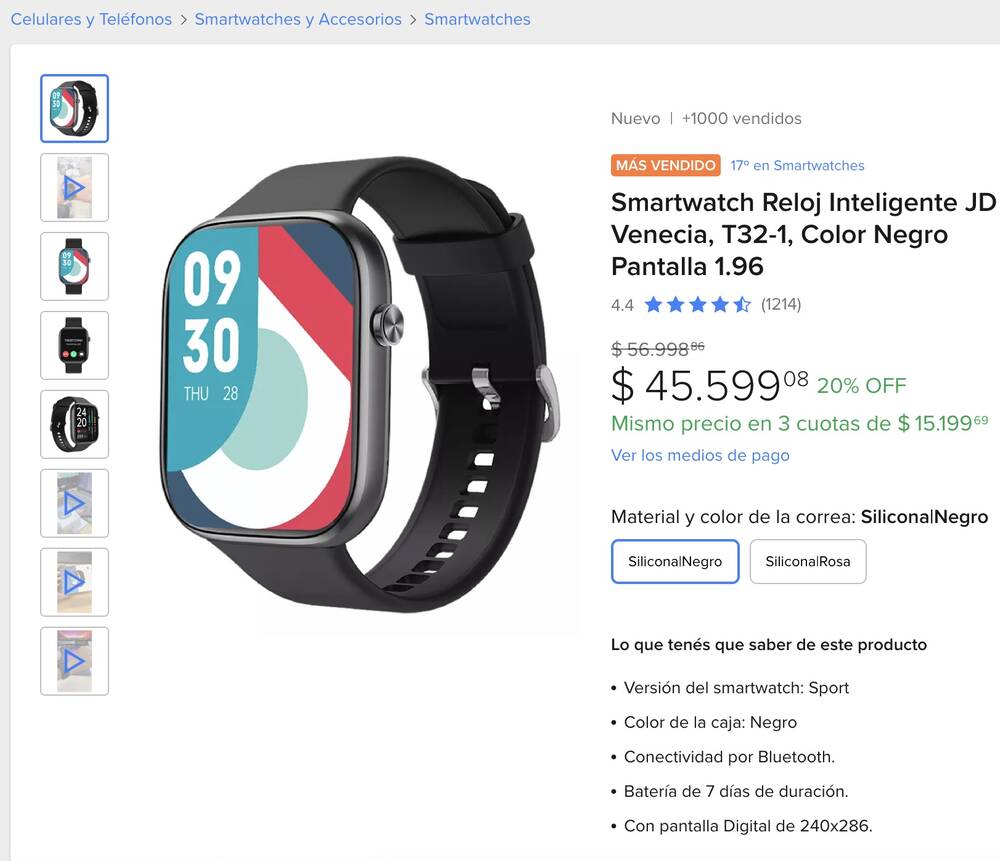
Task: Play the seventh gallery video thumbnail
Action: click(75, 582)
